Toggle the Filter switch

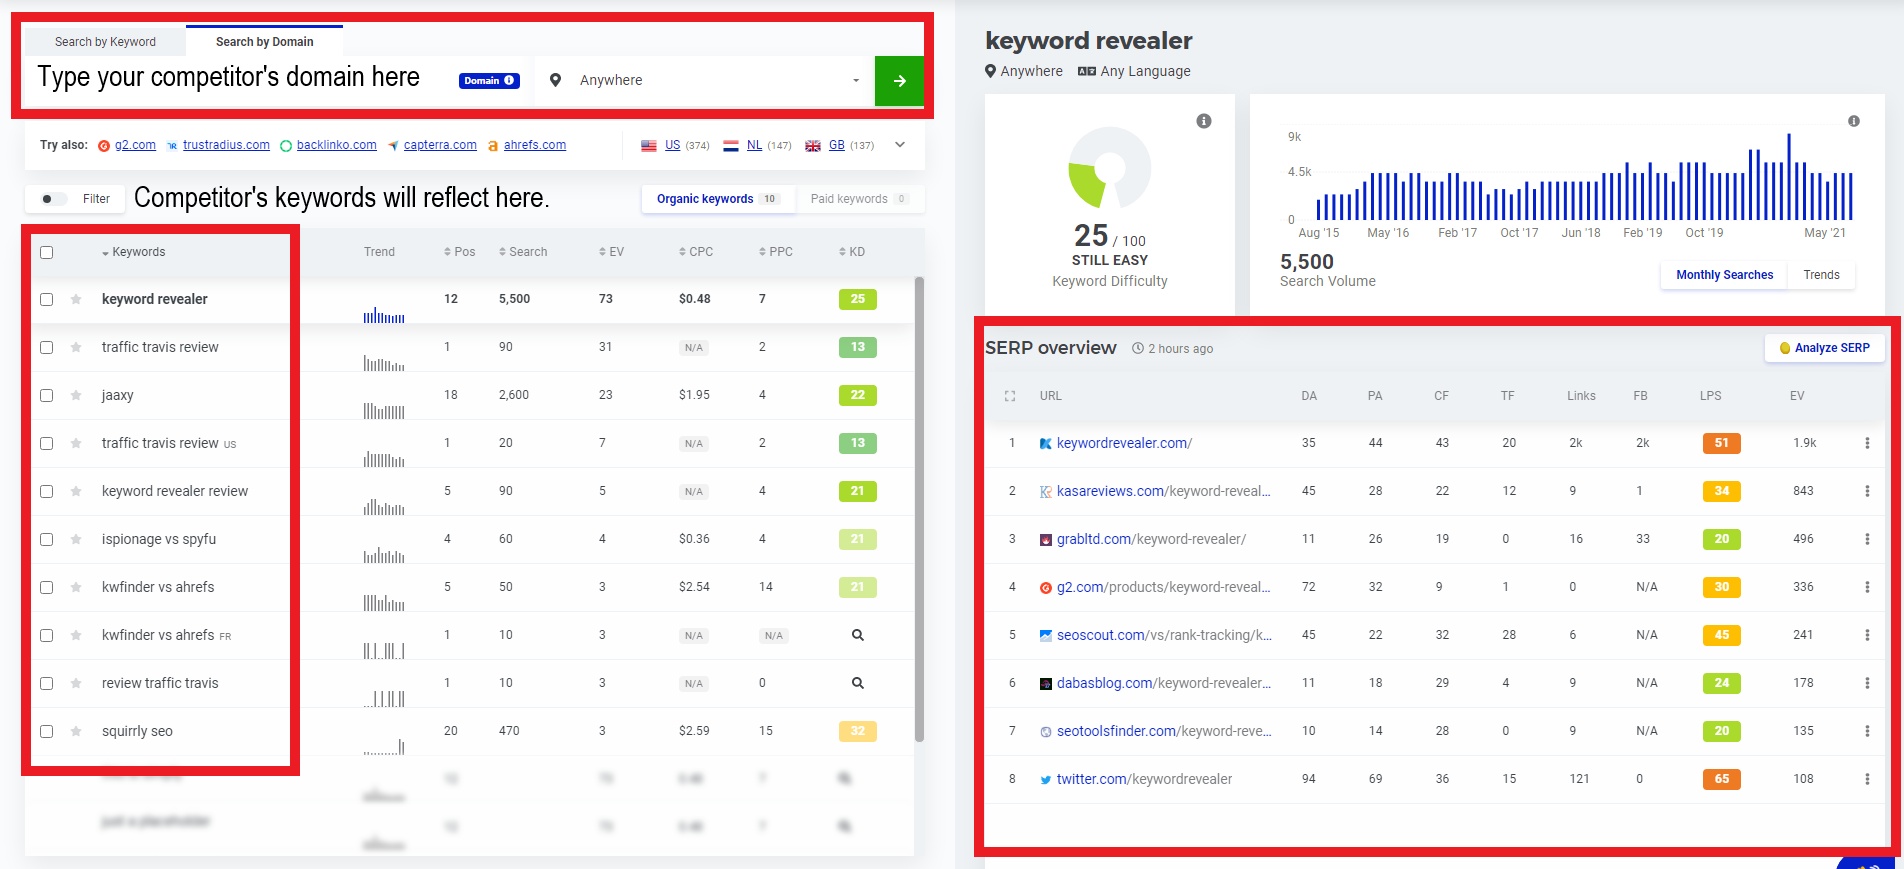click(x=53, y=199)
